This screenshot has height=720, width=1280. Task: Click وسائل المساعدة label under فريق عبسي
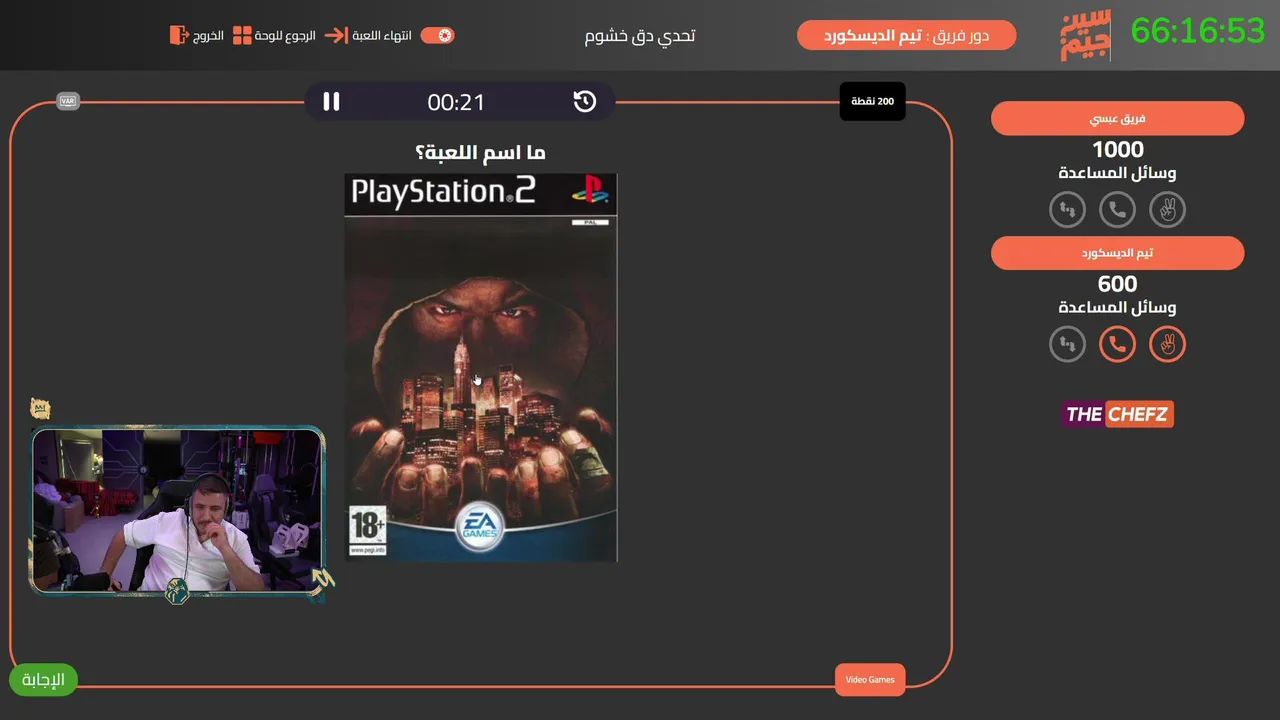tap(1117, 173)
